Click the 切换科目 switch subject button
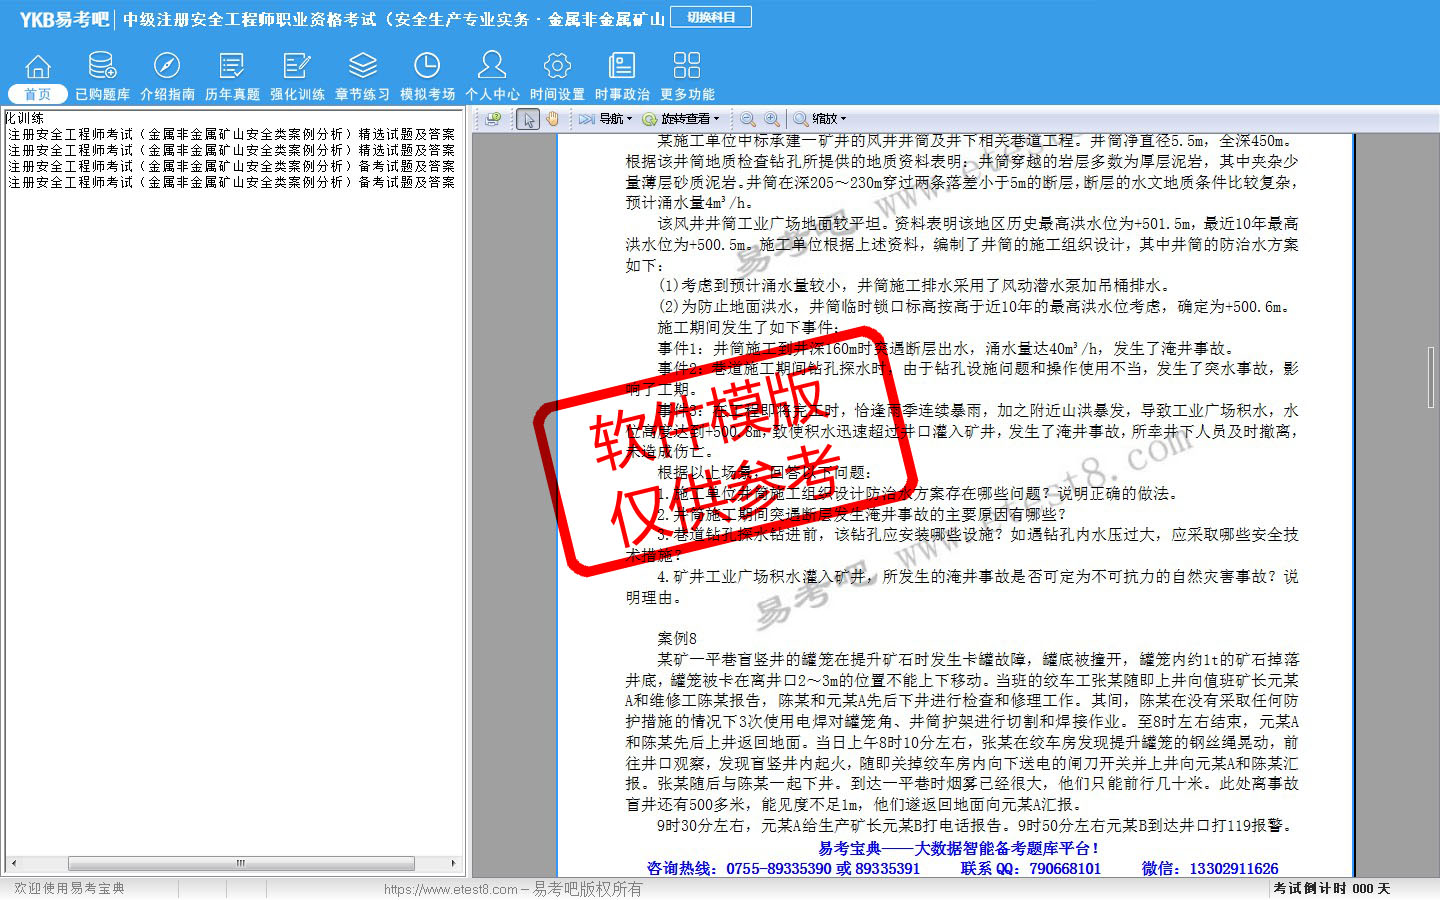The image size is (1440, 900). point(711,17)
